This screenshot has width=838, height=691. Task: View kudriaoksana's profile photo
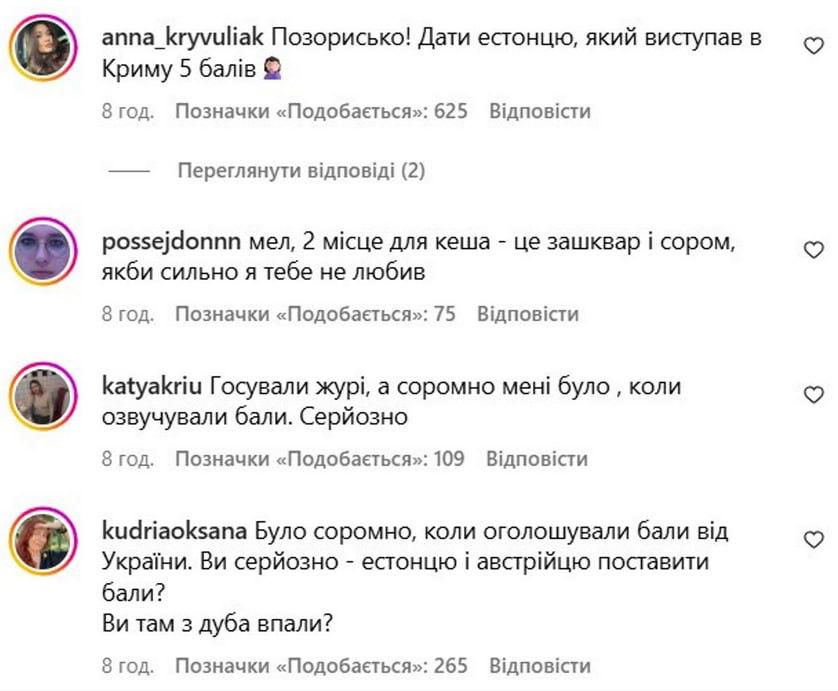[44, 543]
